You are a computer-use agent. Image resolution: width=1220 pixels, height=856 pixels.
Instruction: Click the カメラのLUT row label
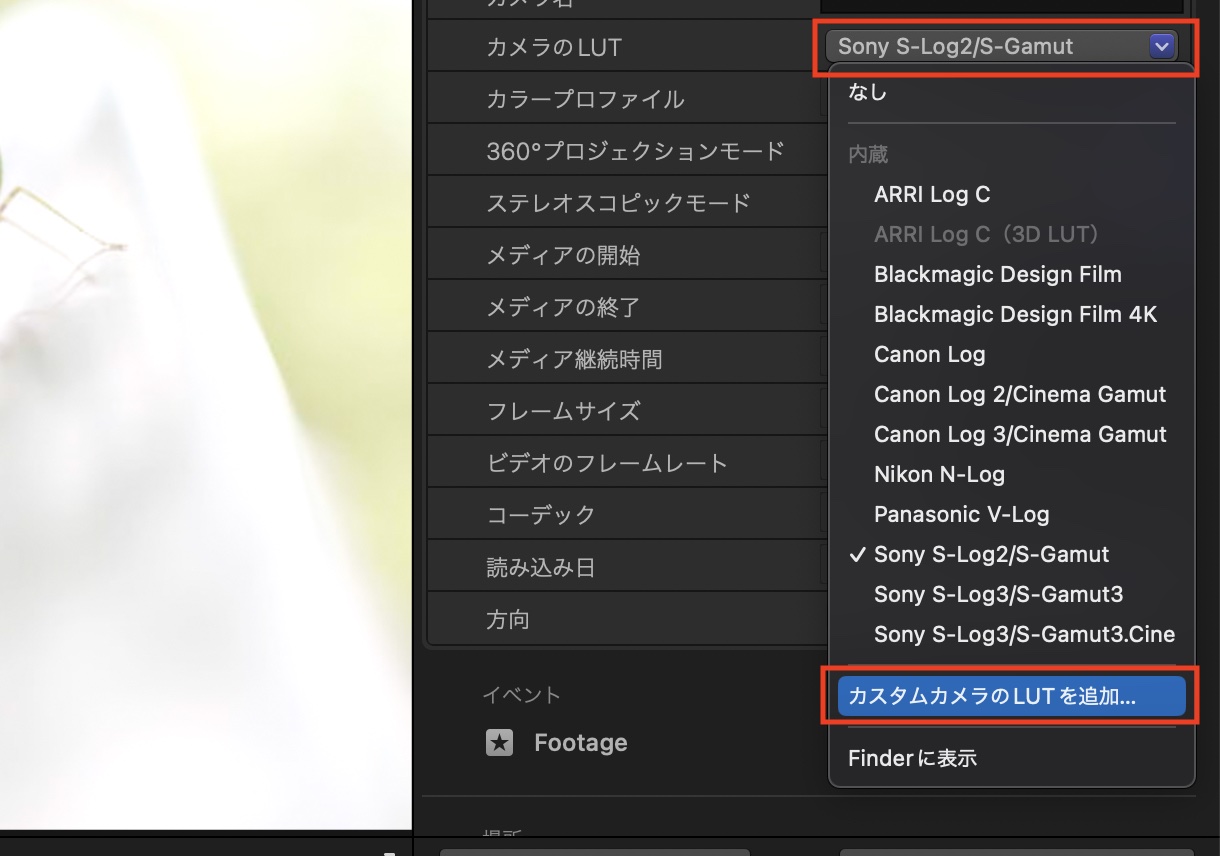[x=554, y=47]
